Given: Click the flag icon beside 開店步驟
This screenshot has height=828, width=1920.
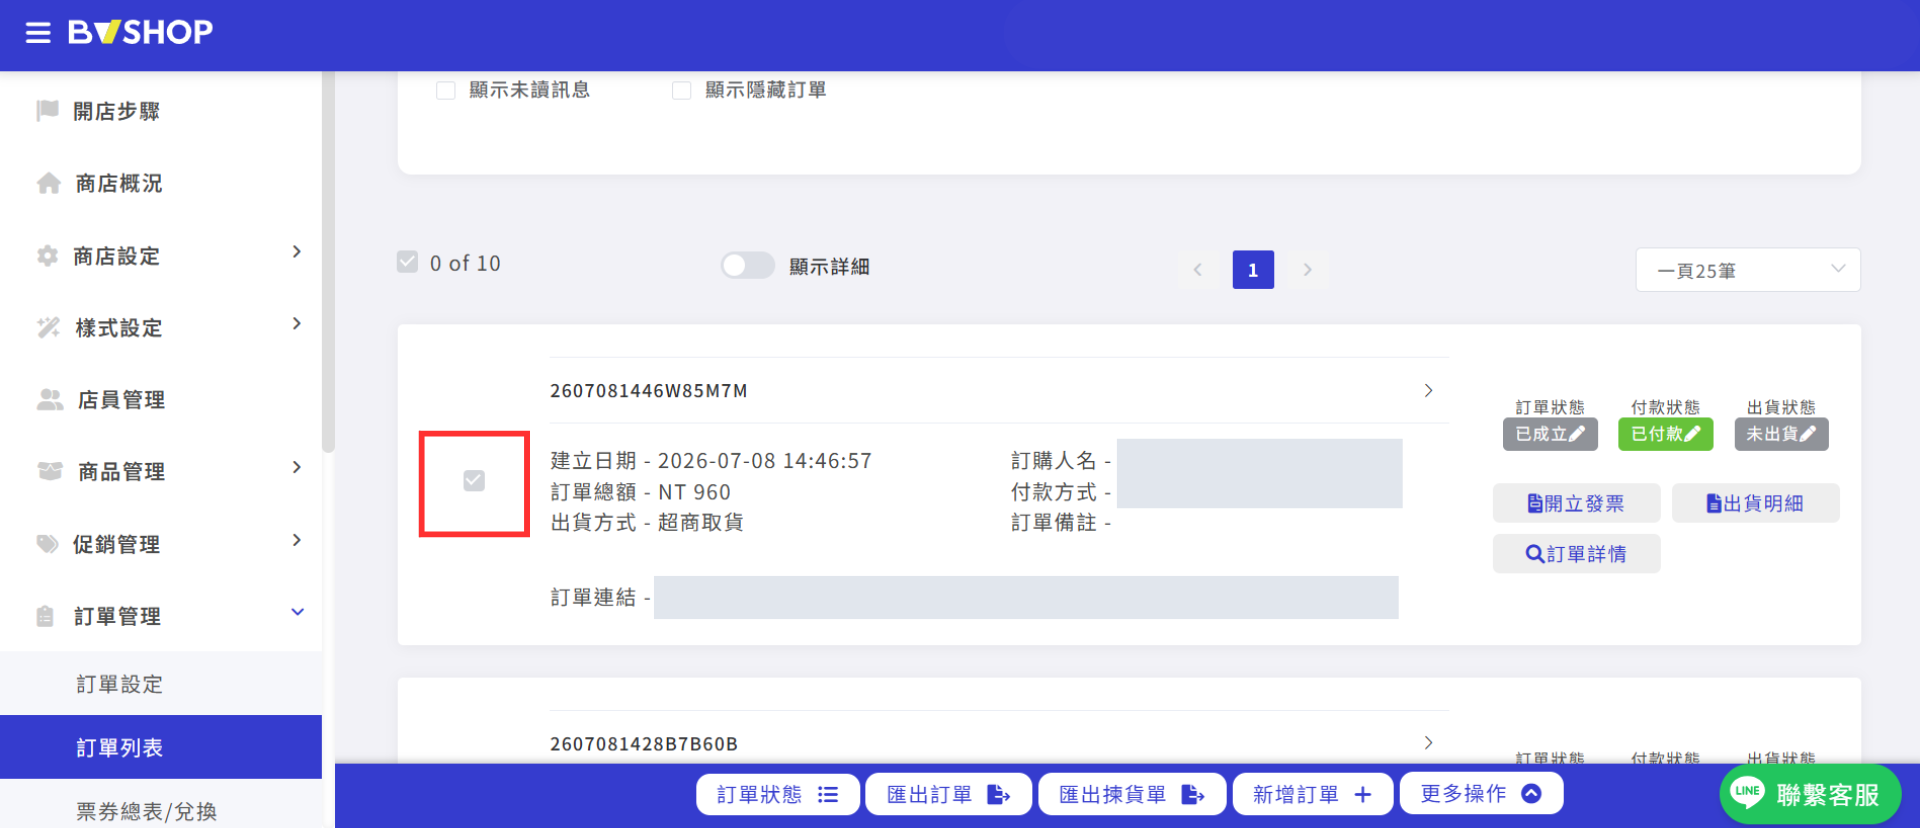Looking at the screenshot, I should pyautogui.click(x=47, y=110).
